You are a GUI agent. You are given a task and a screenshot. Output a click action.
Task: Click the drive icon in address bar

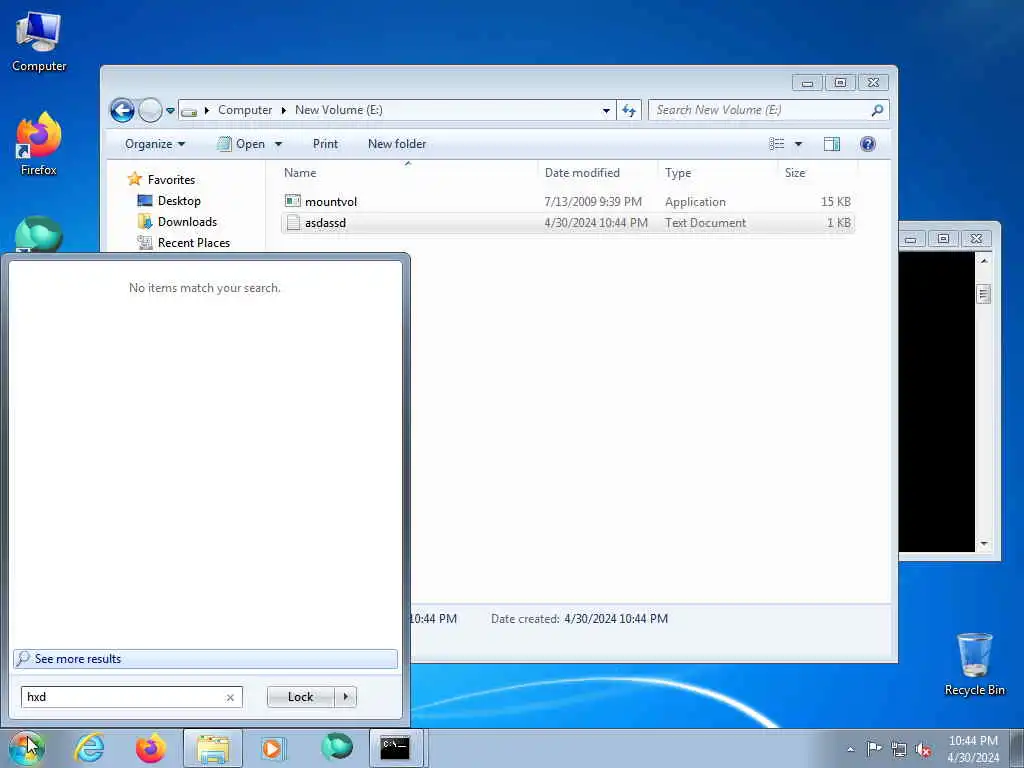[x=189, y=111]
